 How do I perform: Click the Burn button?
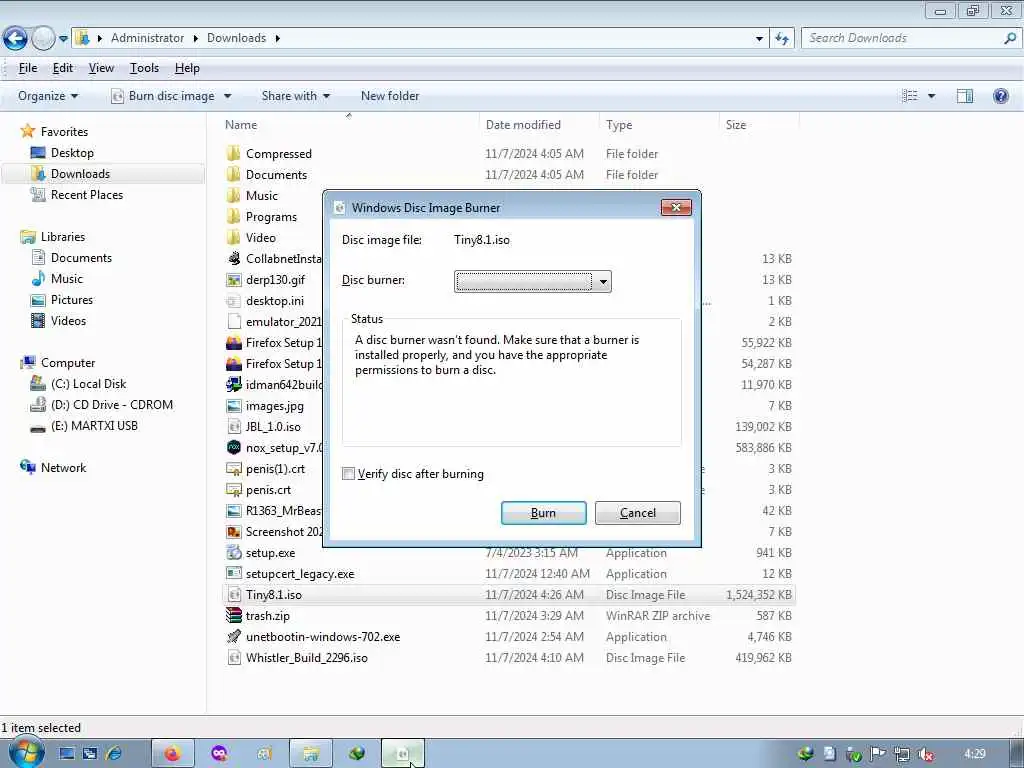[x=543, y=513]
